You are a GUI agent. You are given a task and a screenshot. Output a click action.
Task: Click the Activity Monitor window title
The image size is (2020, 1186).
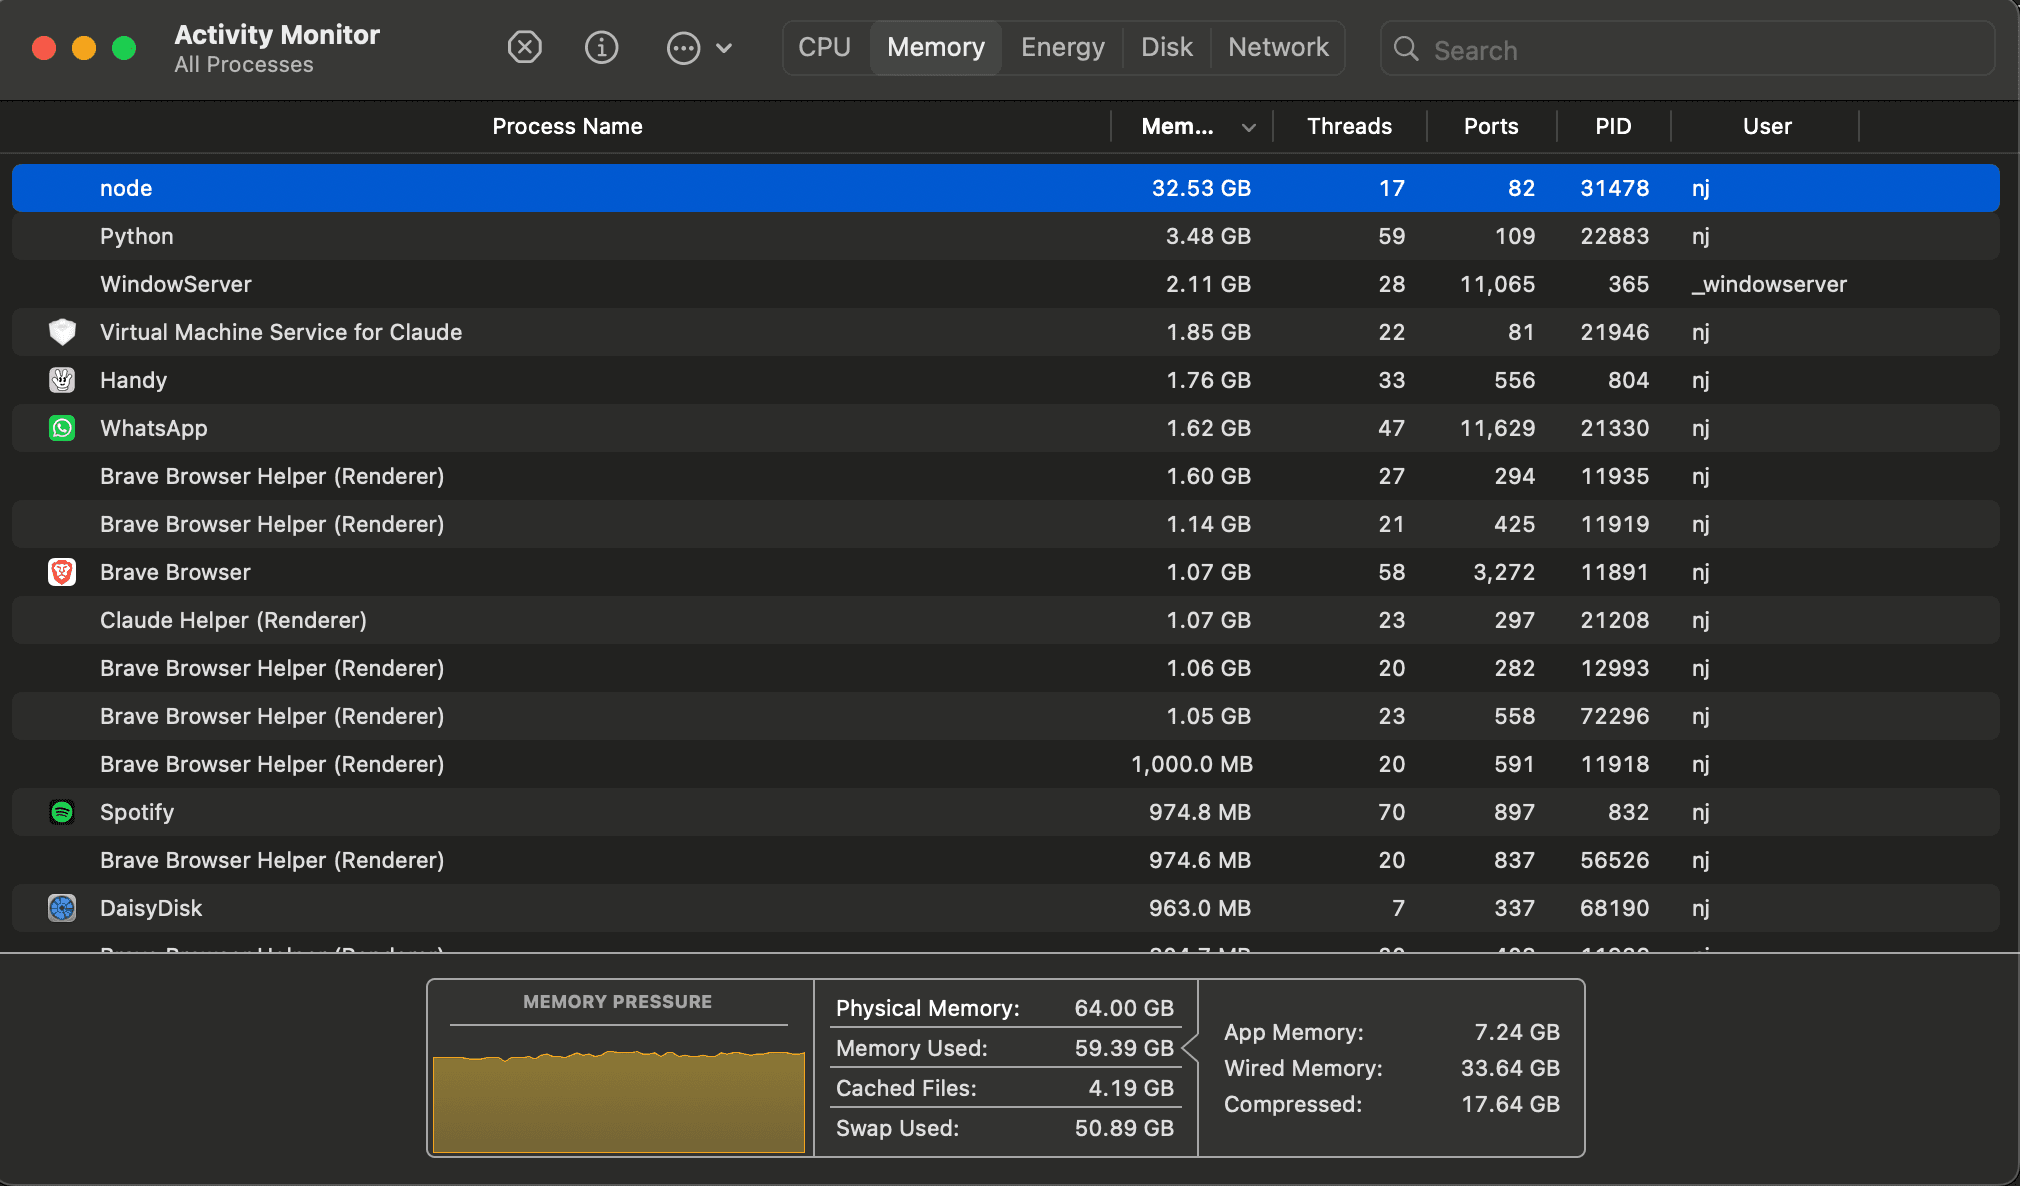coord(277,34)
